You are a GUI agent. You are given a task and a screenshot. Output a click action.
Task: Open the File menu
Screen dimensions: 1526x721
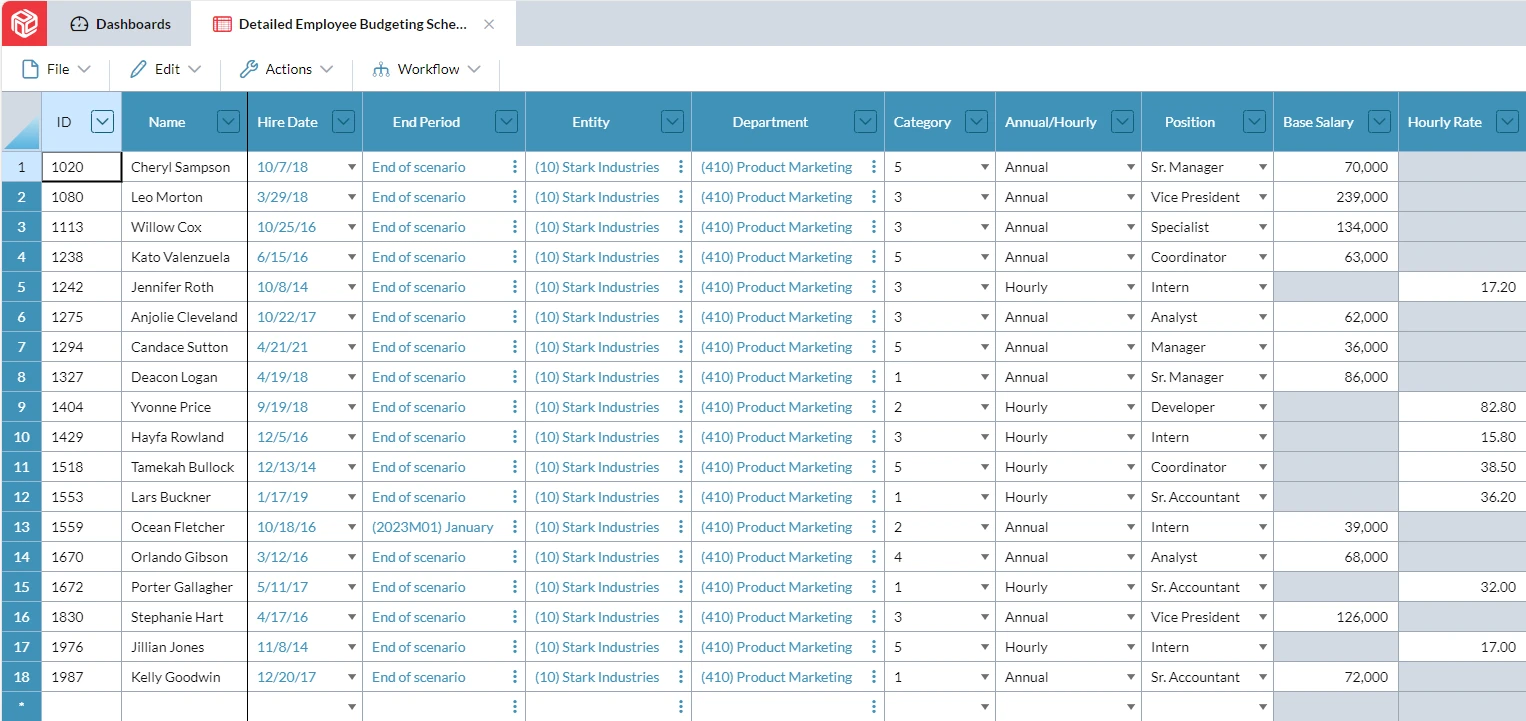click(x=57, y=69)
